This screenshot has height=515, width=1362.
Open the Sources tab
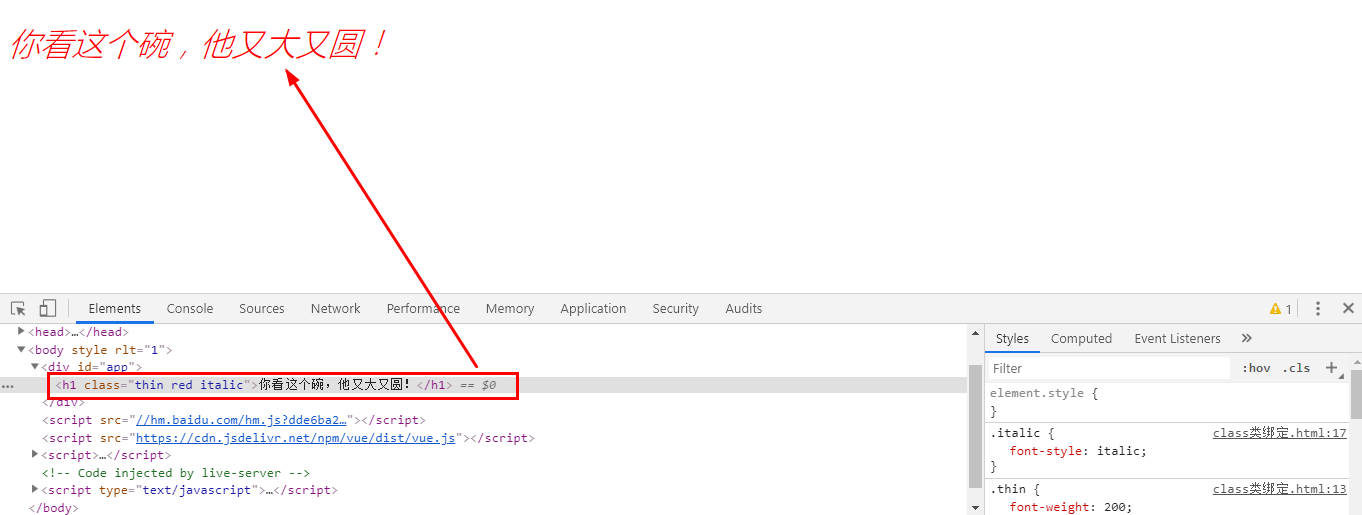(262, 309)
